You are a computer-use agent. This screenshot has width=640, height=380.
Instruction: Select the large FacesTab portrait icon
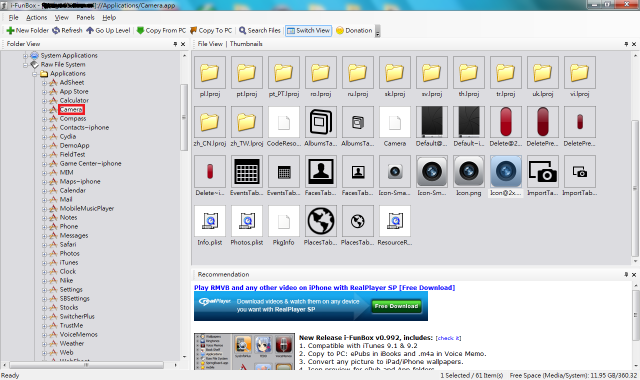[x=321, y=171]
